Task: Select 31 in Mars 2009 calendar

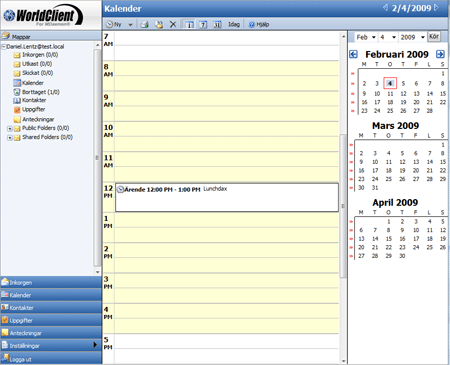Action: (x=375, y=188)
